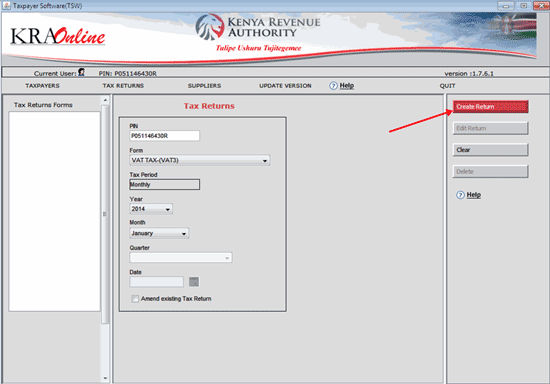Image resolution: width=550 pixels, height=384 pixels.
Task: Click the Tax Returns Forms list scrollbar down arrow
Action: 105,378
